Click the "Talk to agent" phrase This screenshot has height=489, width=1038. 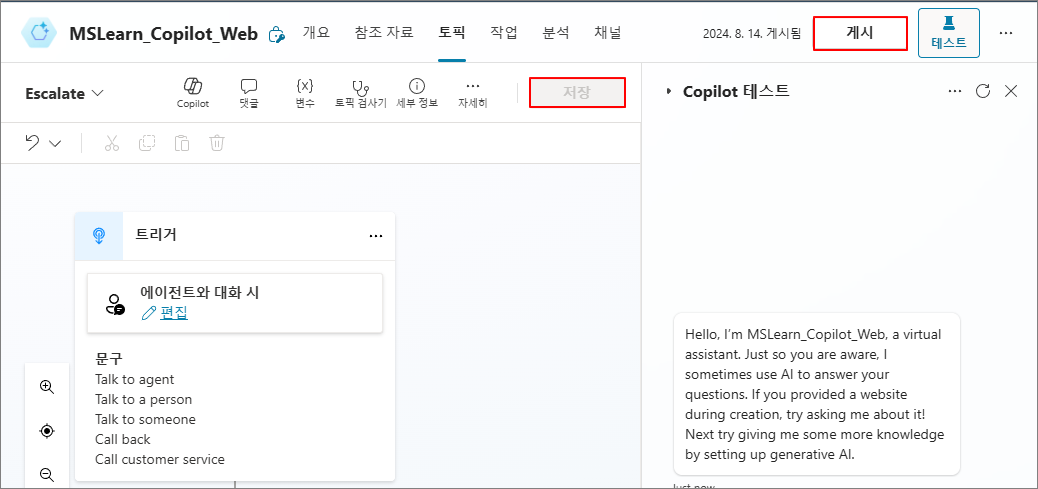[x=134, y=379]
